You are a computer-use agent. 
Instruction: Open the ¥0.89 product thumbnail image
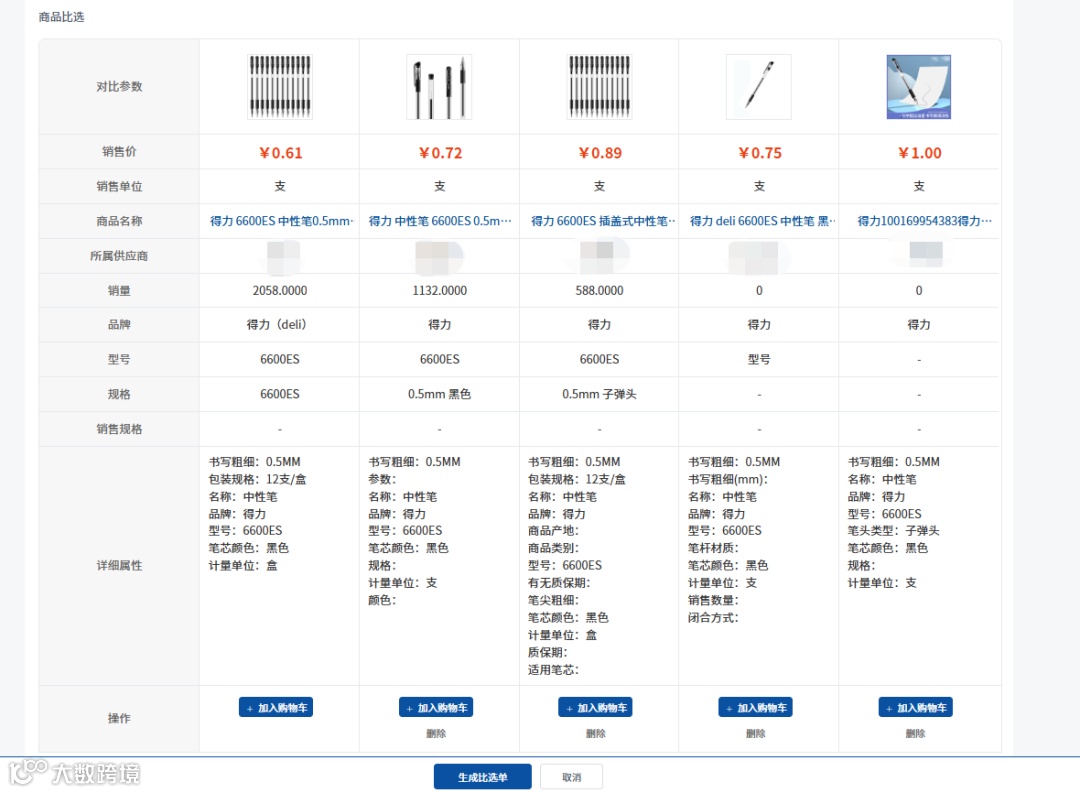[599, 87]
